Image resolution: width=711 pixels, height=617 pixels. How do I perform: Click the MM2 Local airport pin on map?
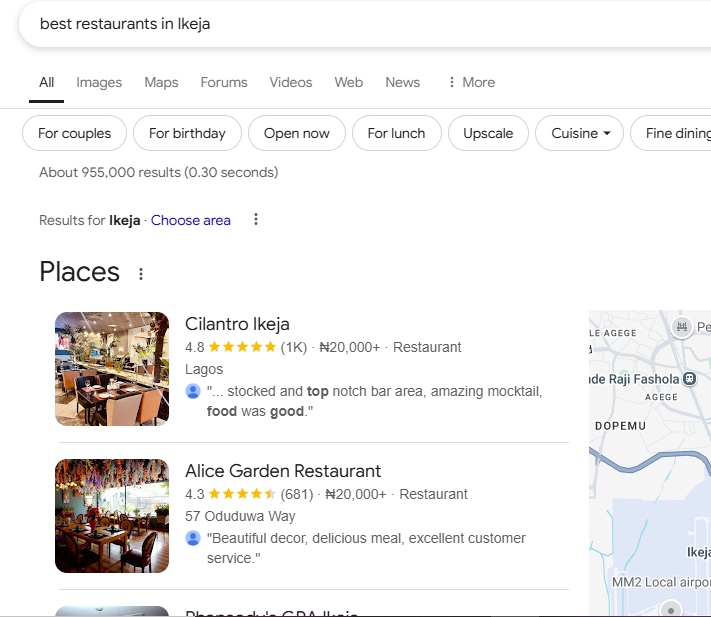[x=671, y=607]
